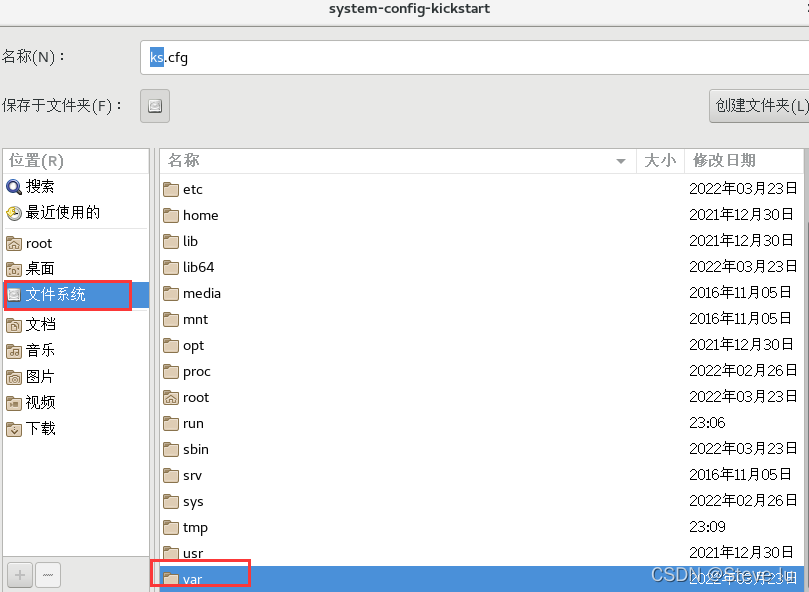Select Documents (文档) in sidebar

[76, 325]
